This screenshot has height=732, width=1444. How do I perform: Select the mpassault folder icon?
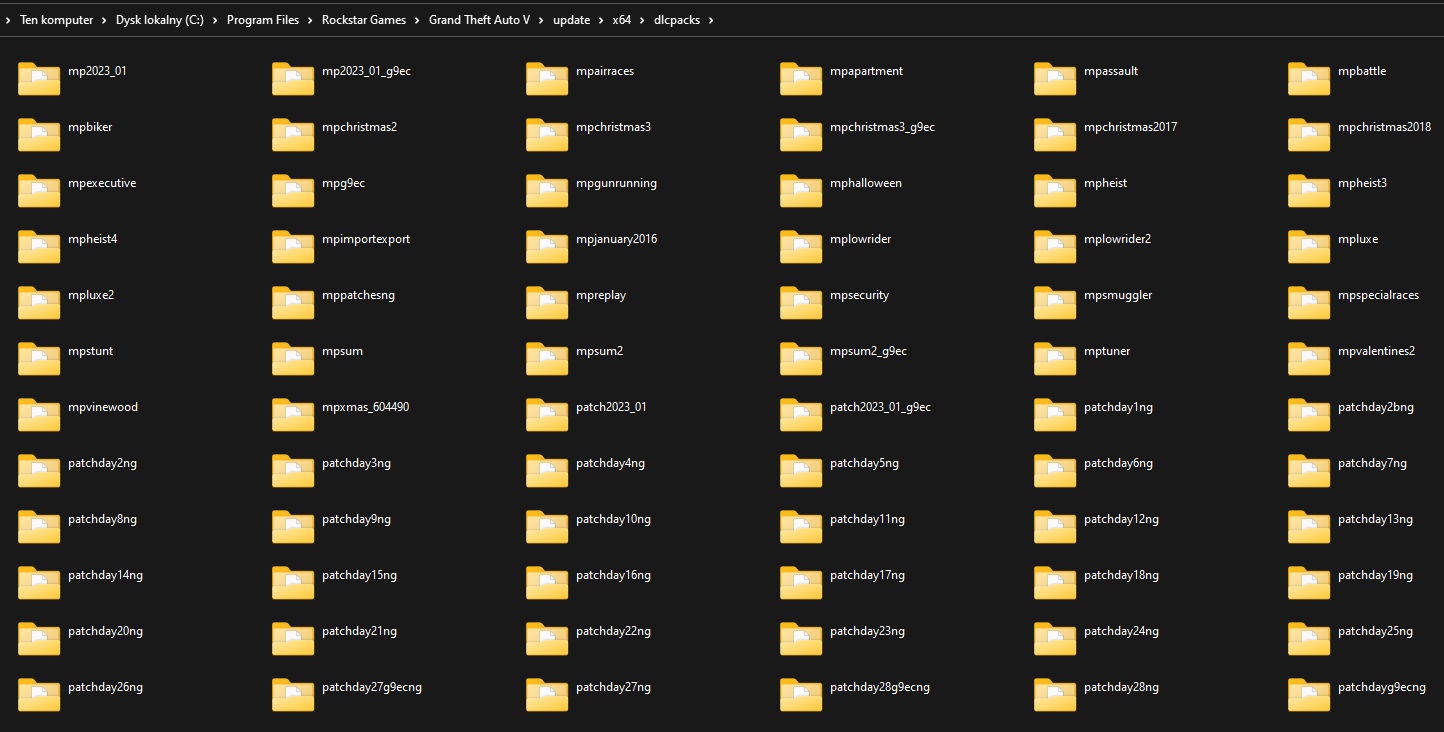[x=1055, y=79]
